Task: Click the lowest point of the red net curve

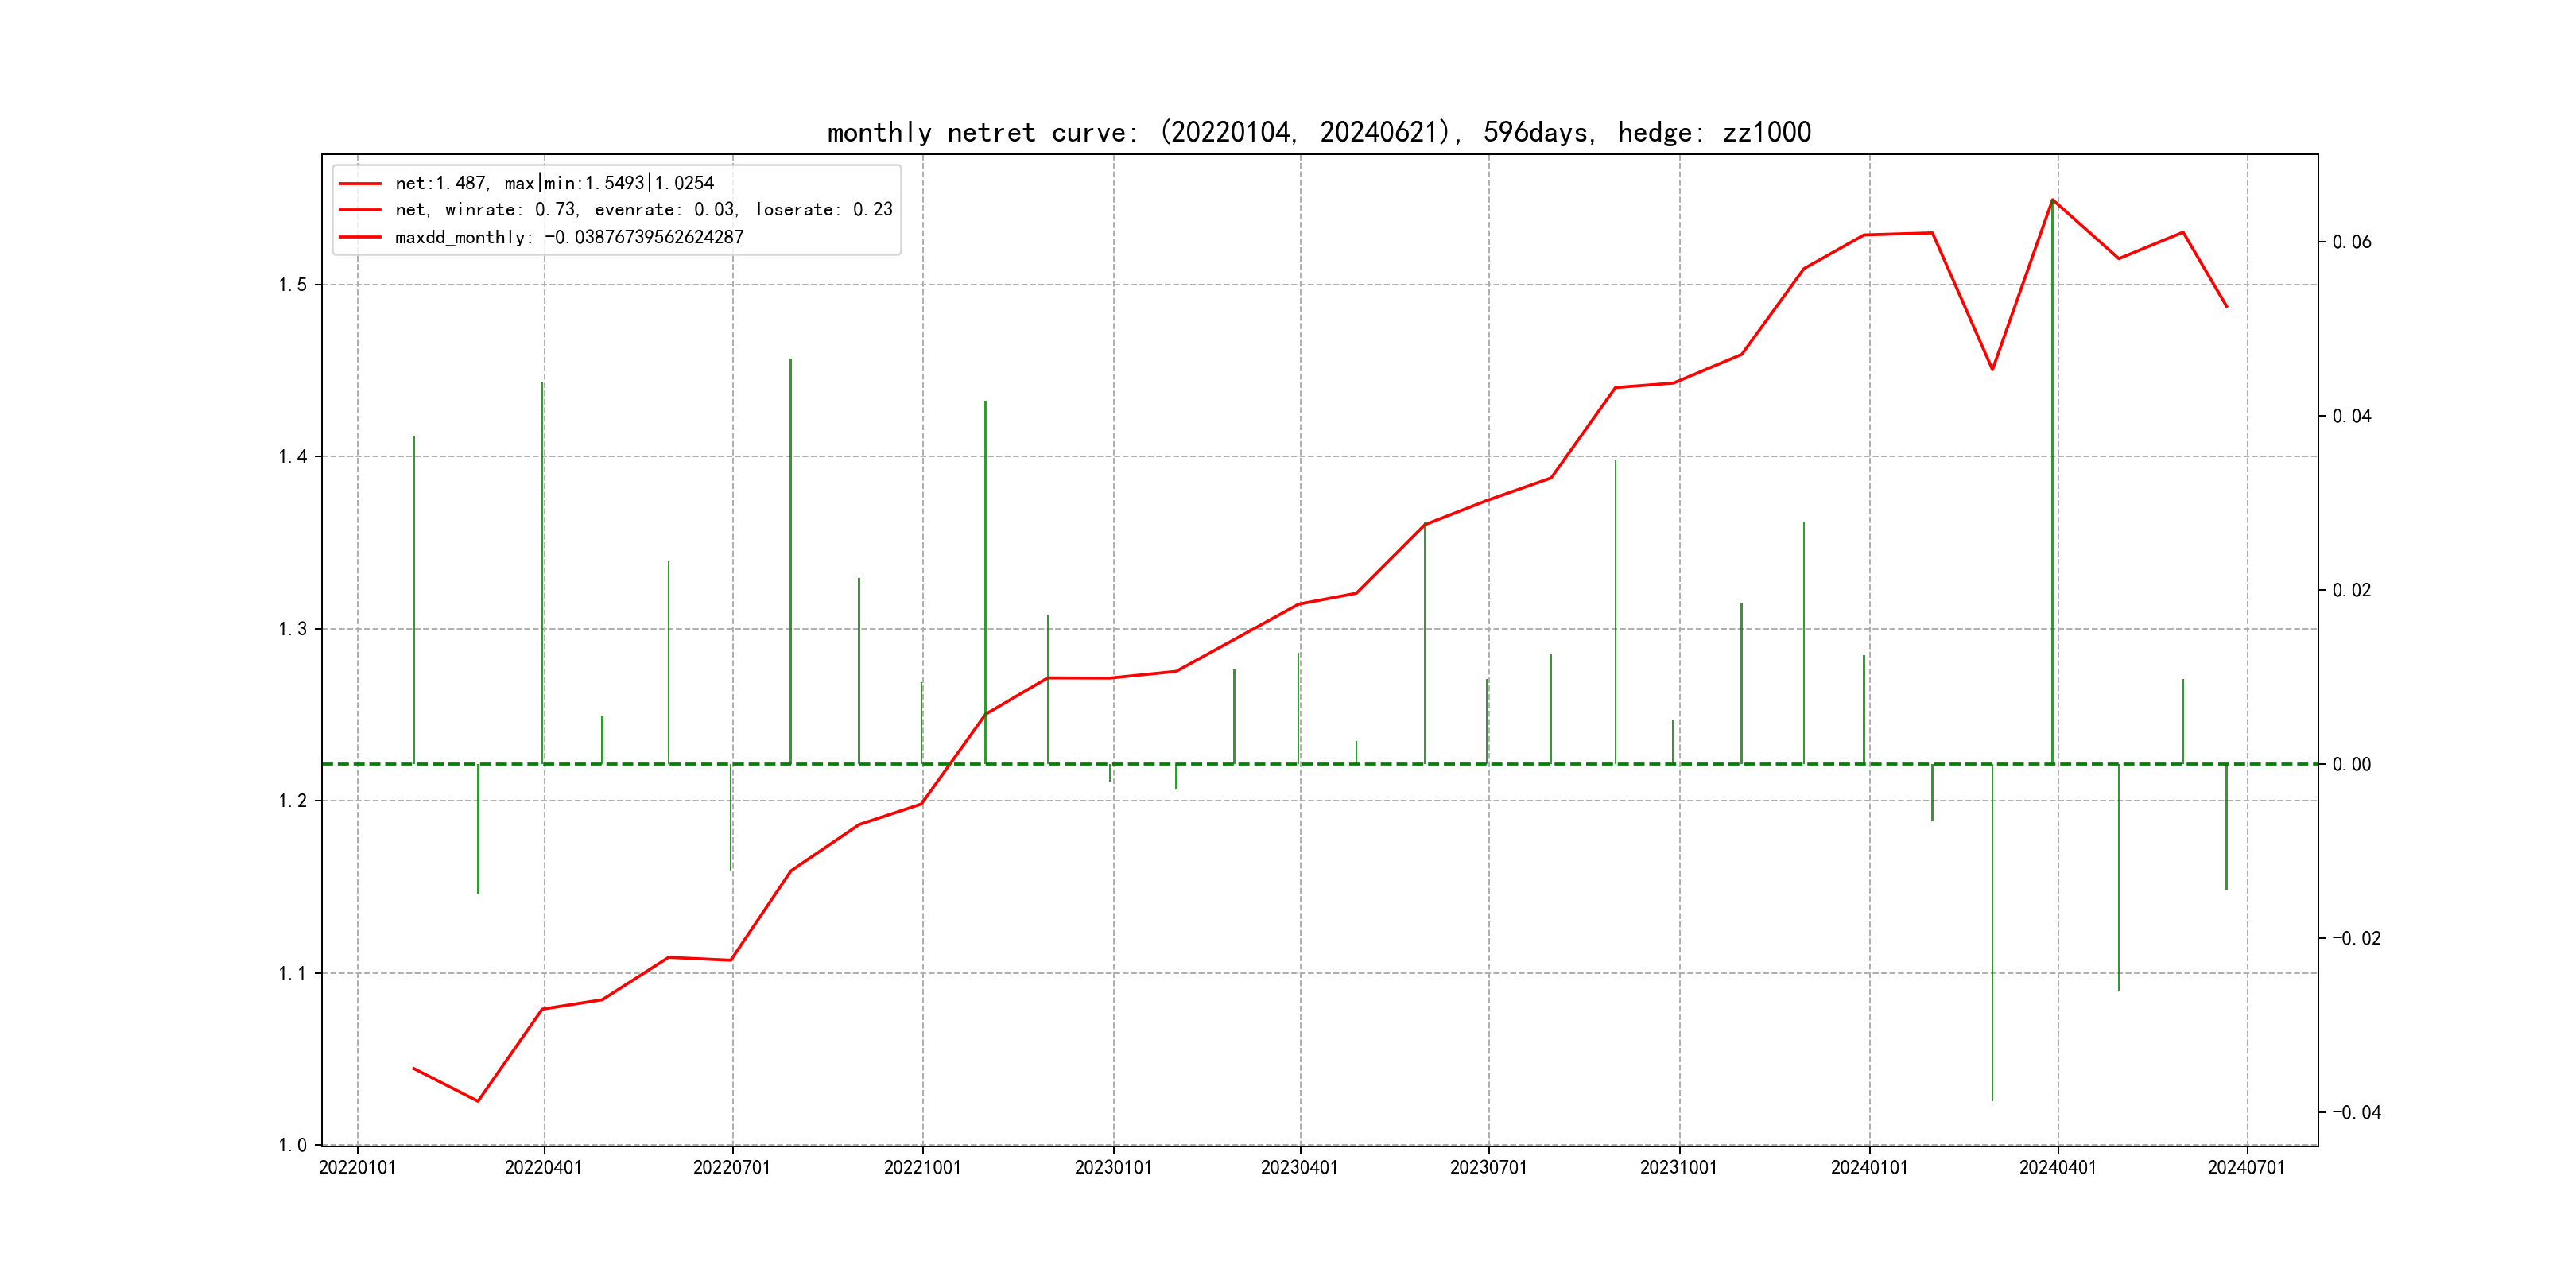Action: pyautogui.click(x=478, y=1101)
